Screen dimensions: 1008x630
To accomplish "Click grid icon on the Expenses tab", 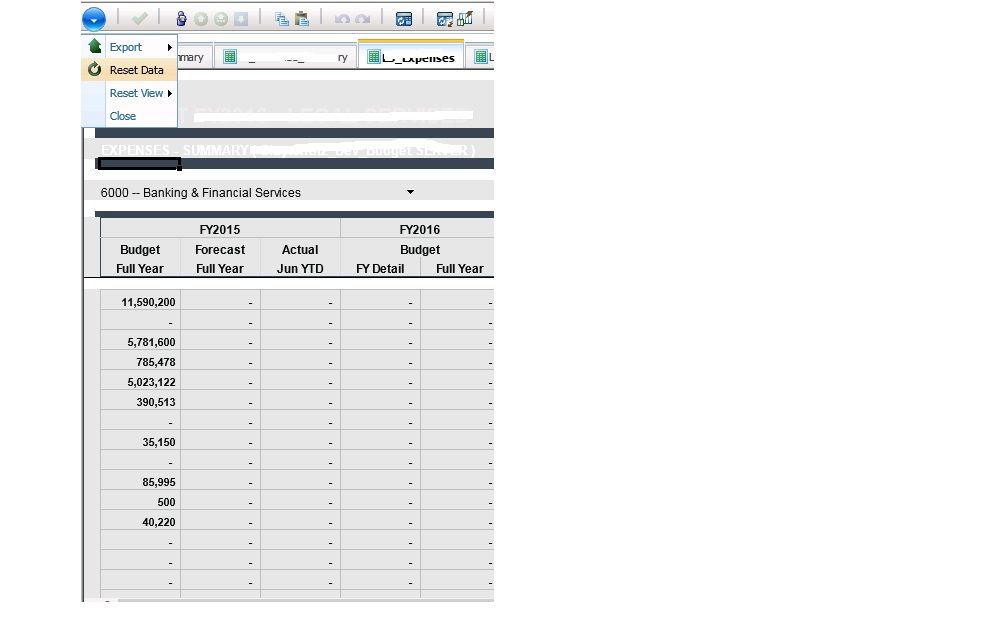I will pyautogui.click(x=374, y=57).
